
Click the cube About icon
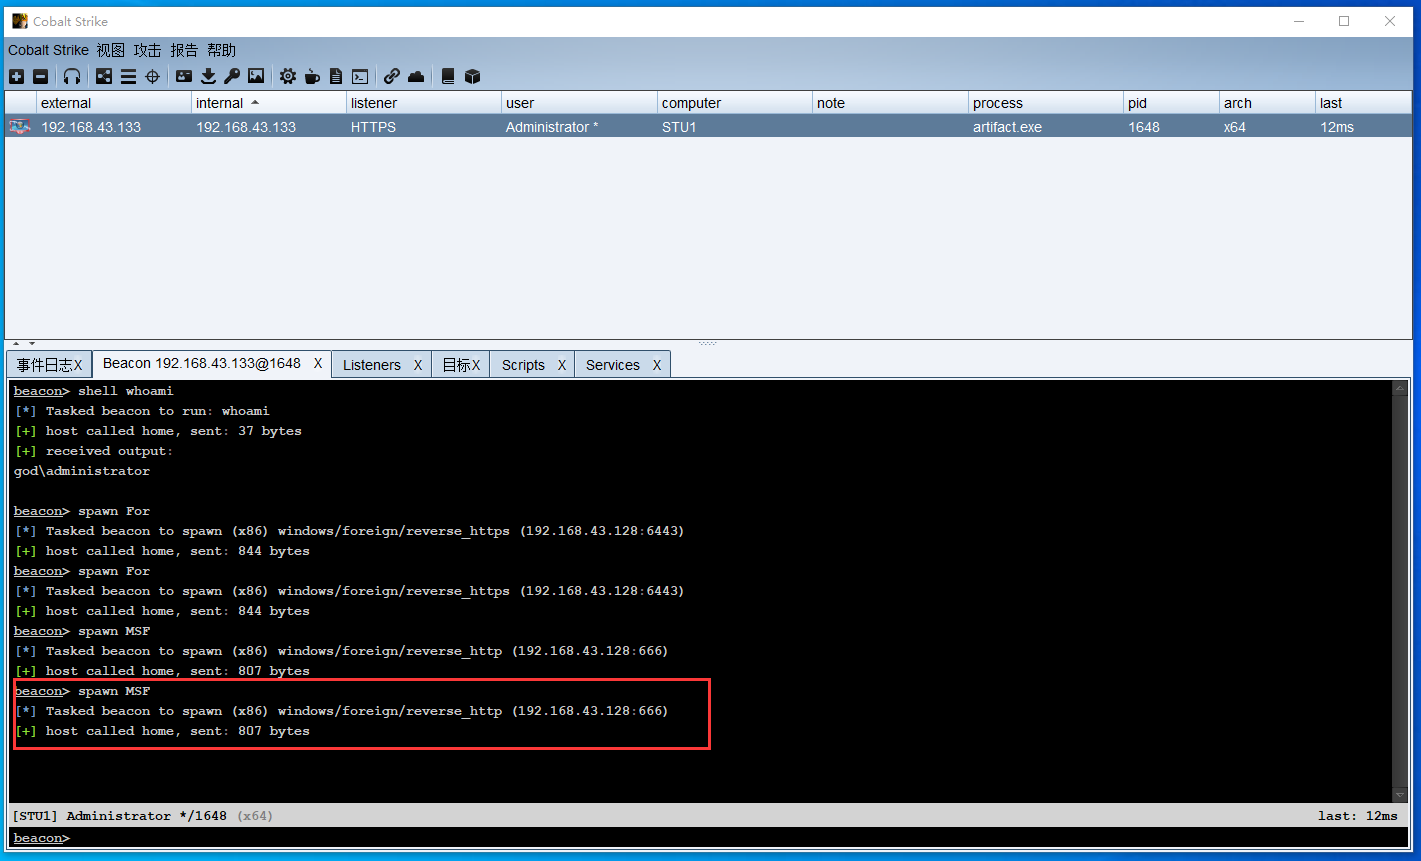[473, 76]
